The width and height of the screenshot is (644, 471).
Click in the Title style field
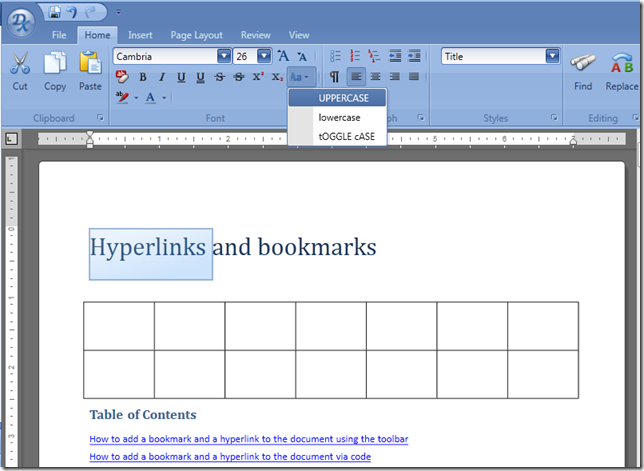click(x=494, y=56)
